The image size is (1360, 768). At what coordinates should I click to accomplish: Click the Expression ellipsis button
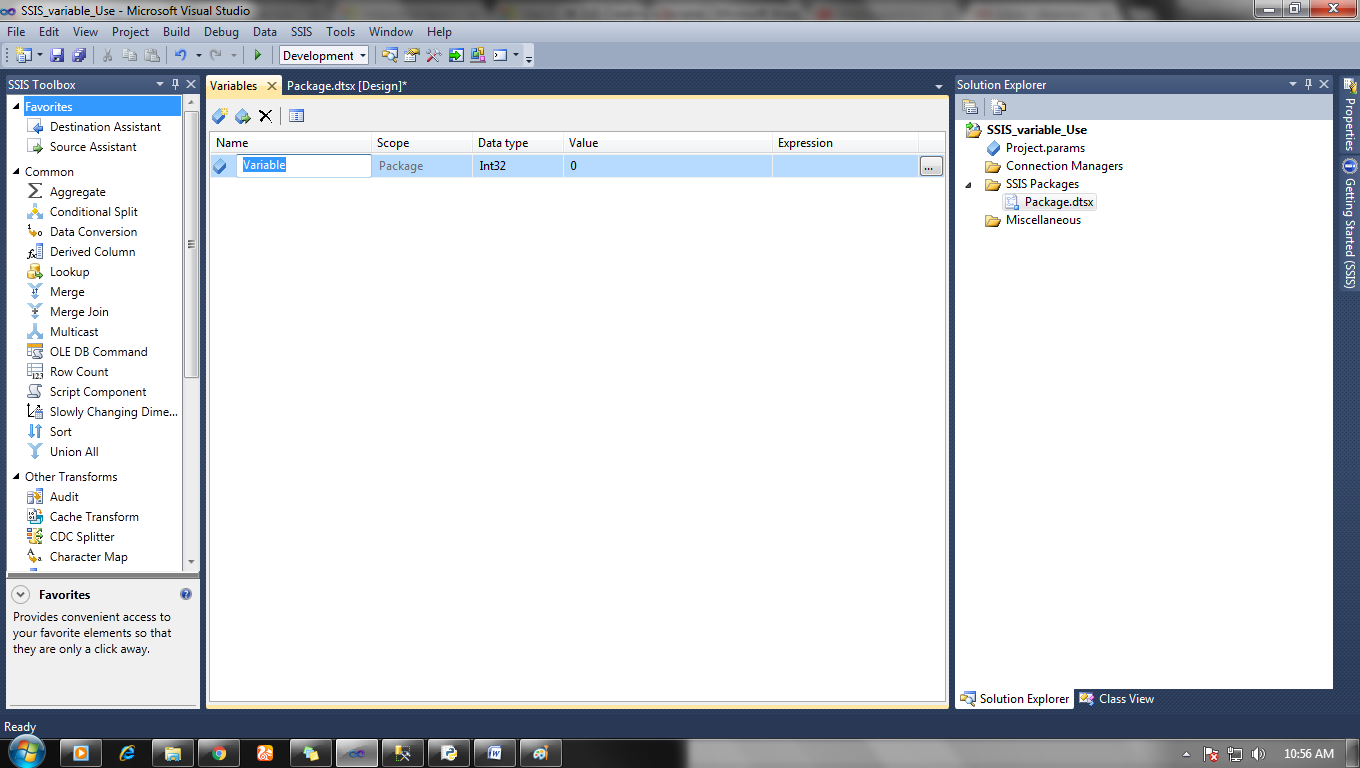point(931,166)
